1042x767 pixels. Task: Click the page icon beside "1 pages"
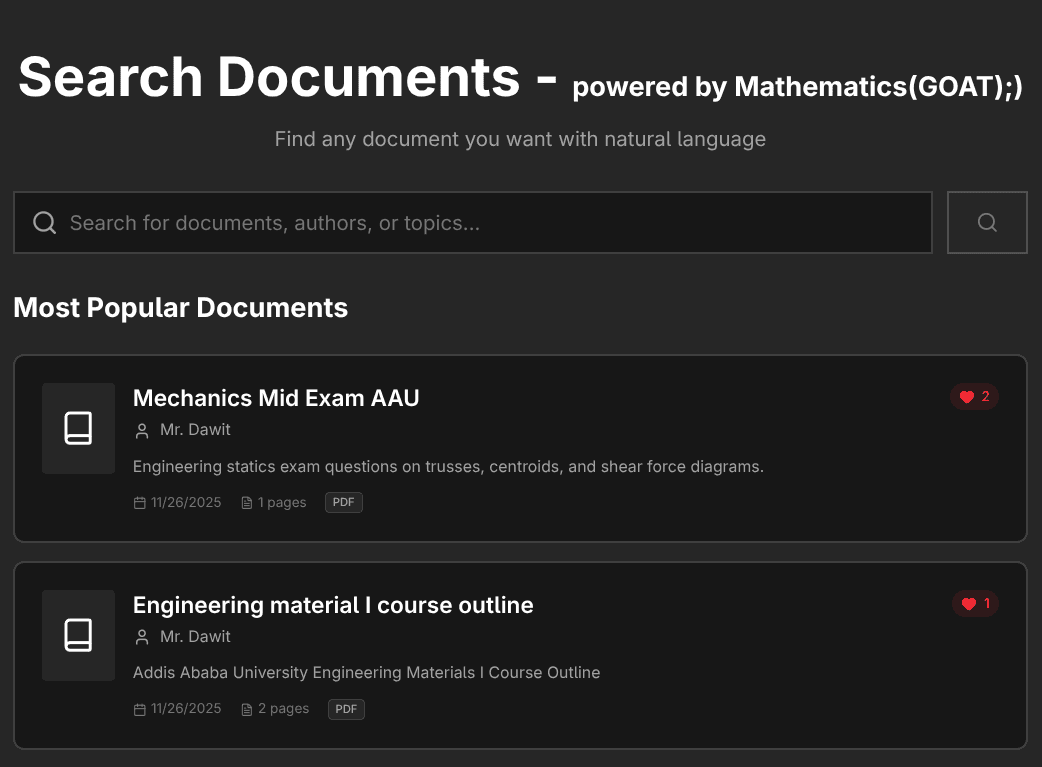click(x=247, y=502)
